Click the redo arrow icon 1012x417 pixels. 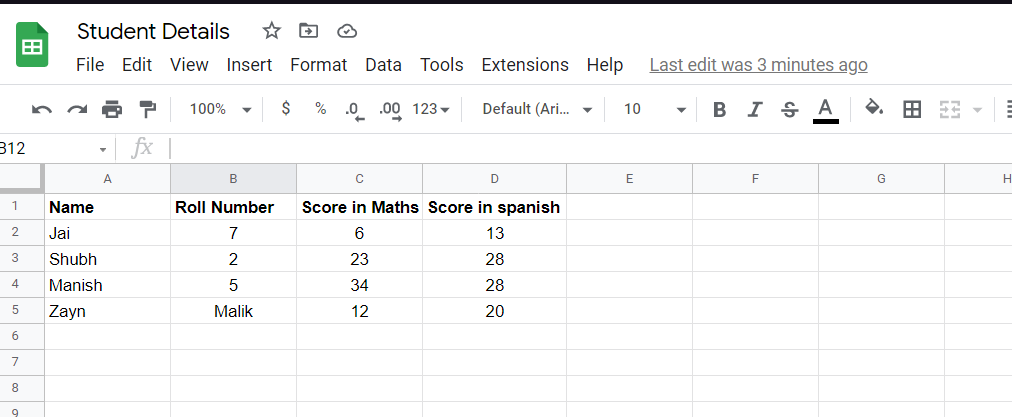[77, 109]
